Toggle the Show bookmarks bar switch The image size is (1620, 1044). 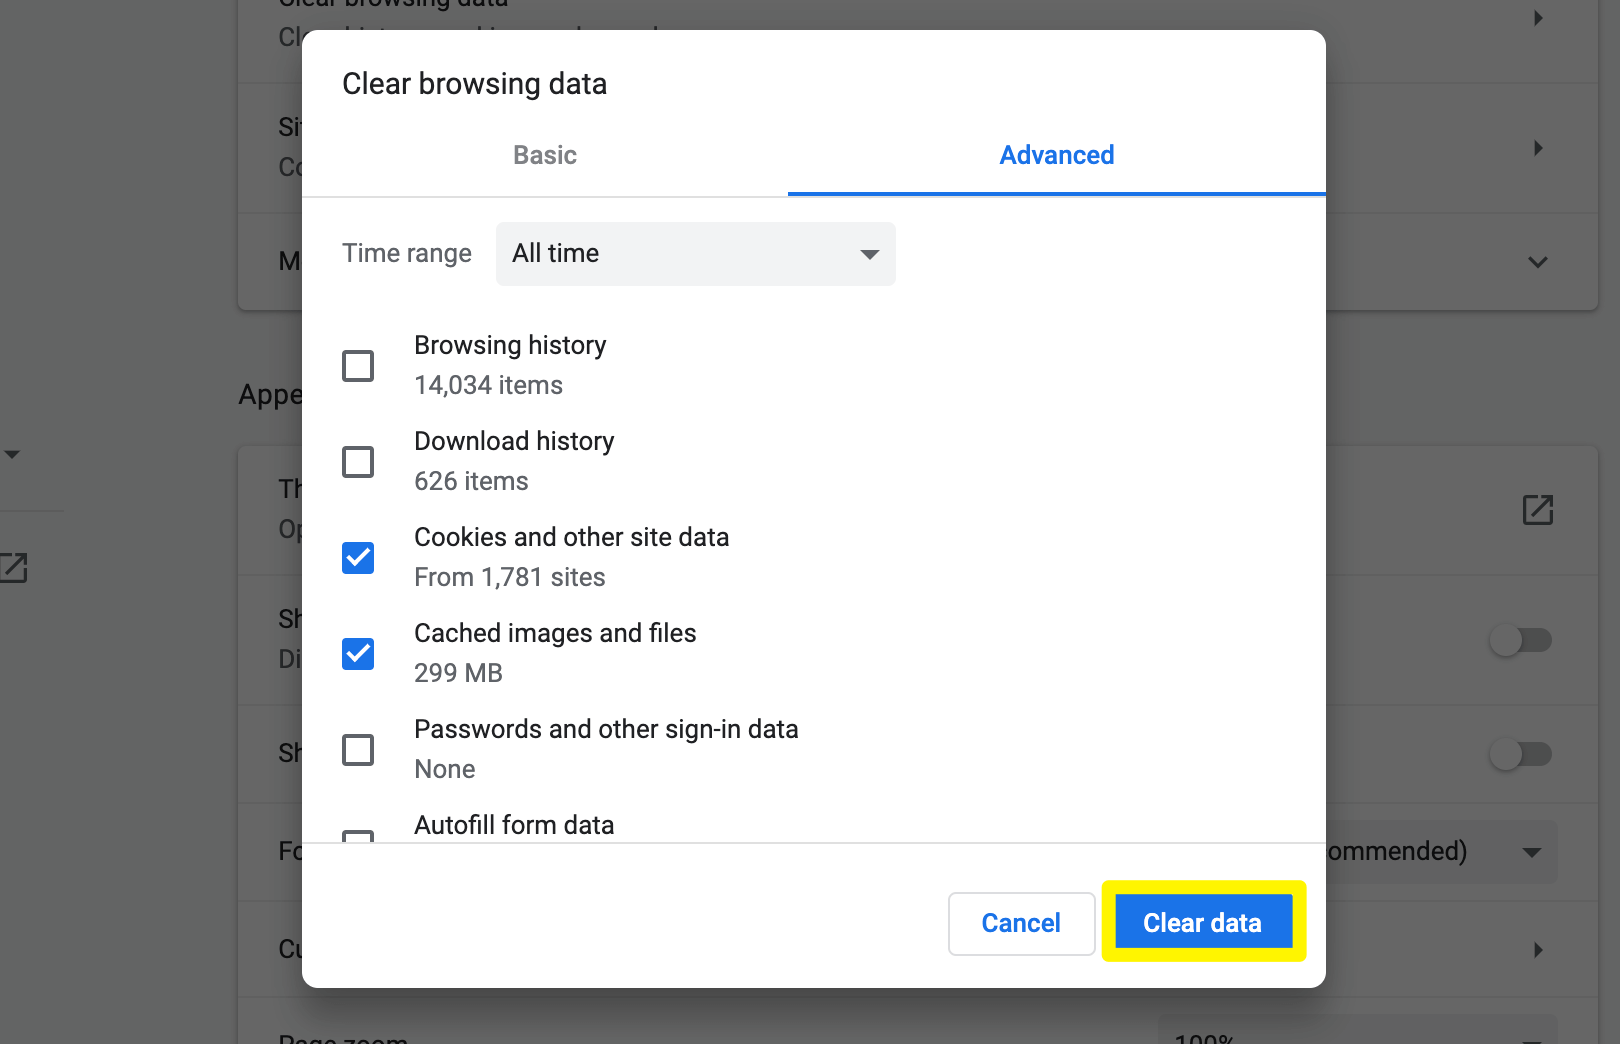pos(1520,754)
